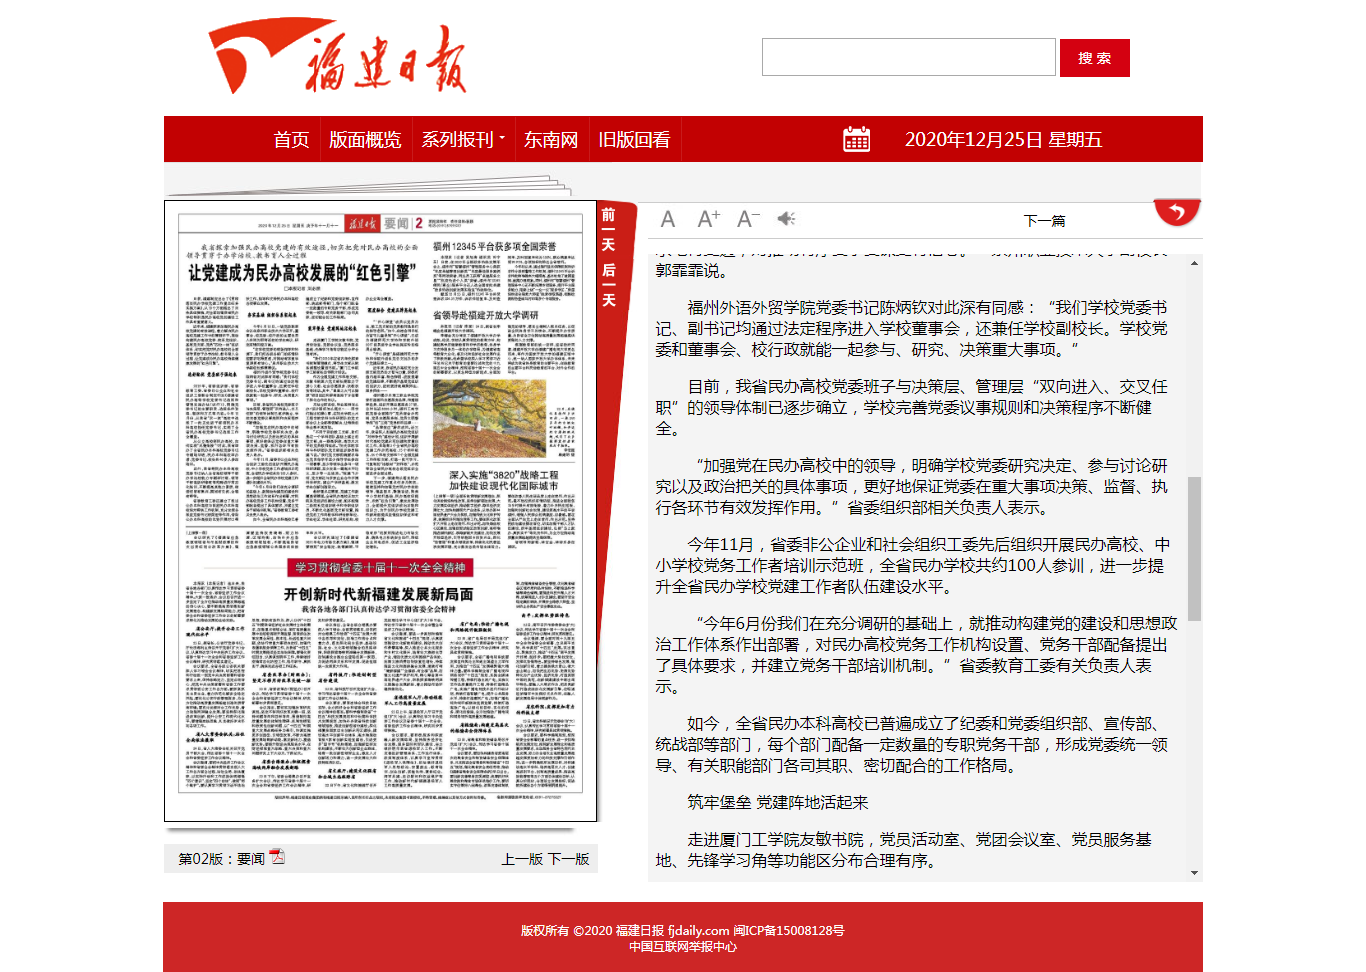Go to next article via 下一篇
Screen dimensions: 1366x972
[1044, 221]
